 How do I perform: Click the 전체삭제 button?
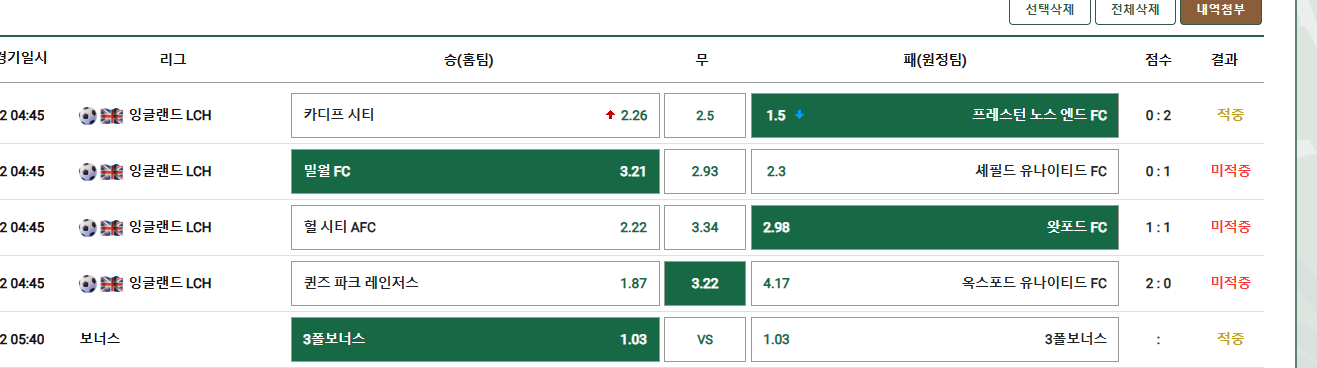pyautogui.click(x=1134, y=10)
